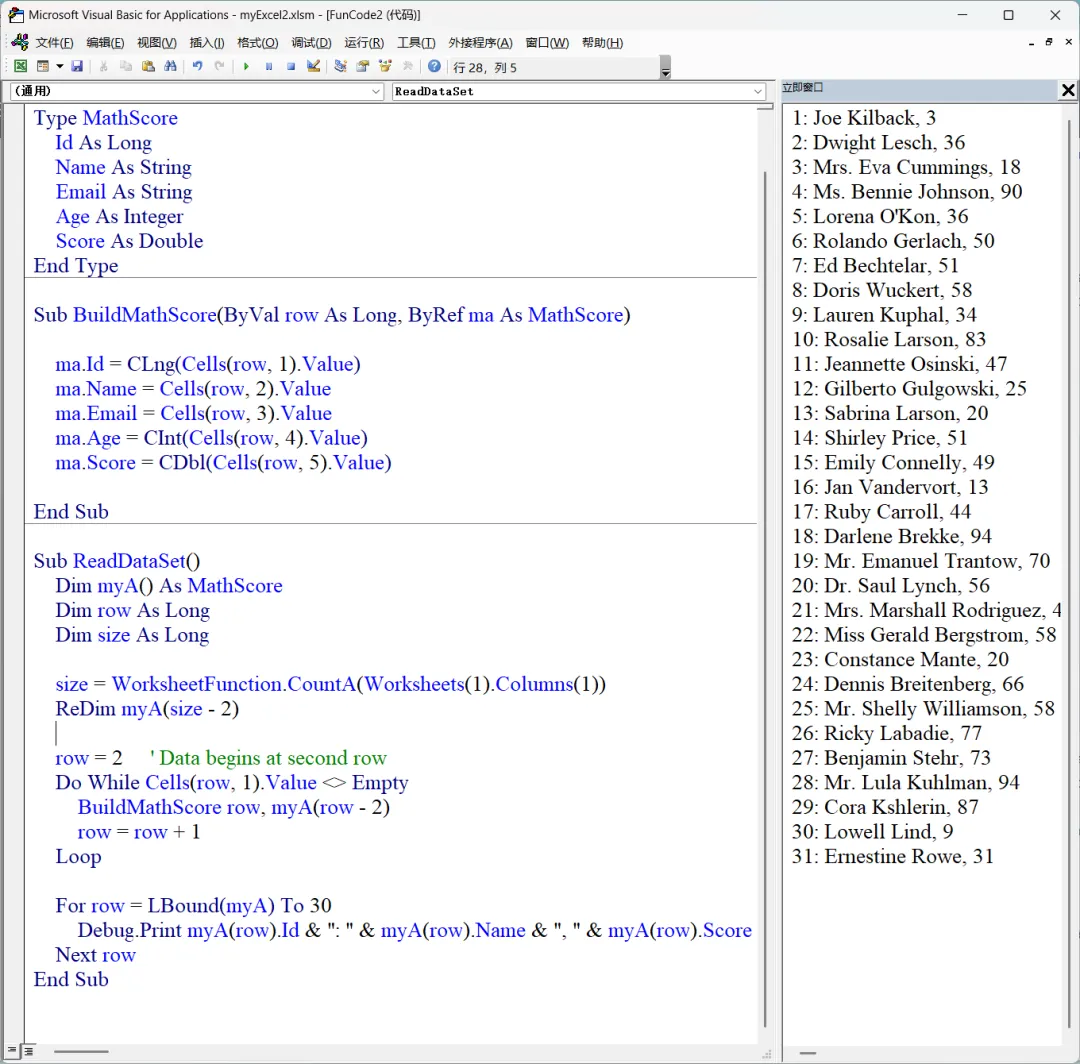Click the 'Sub BuildMathScore' declaration line
This screenshot has height=1064, width=1080.
332,315
